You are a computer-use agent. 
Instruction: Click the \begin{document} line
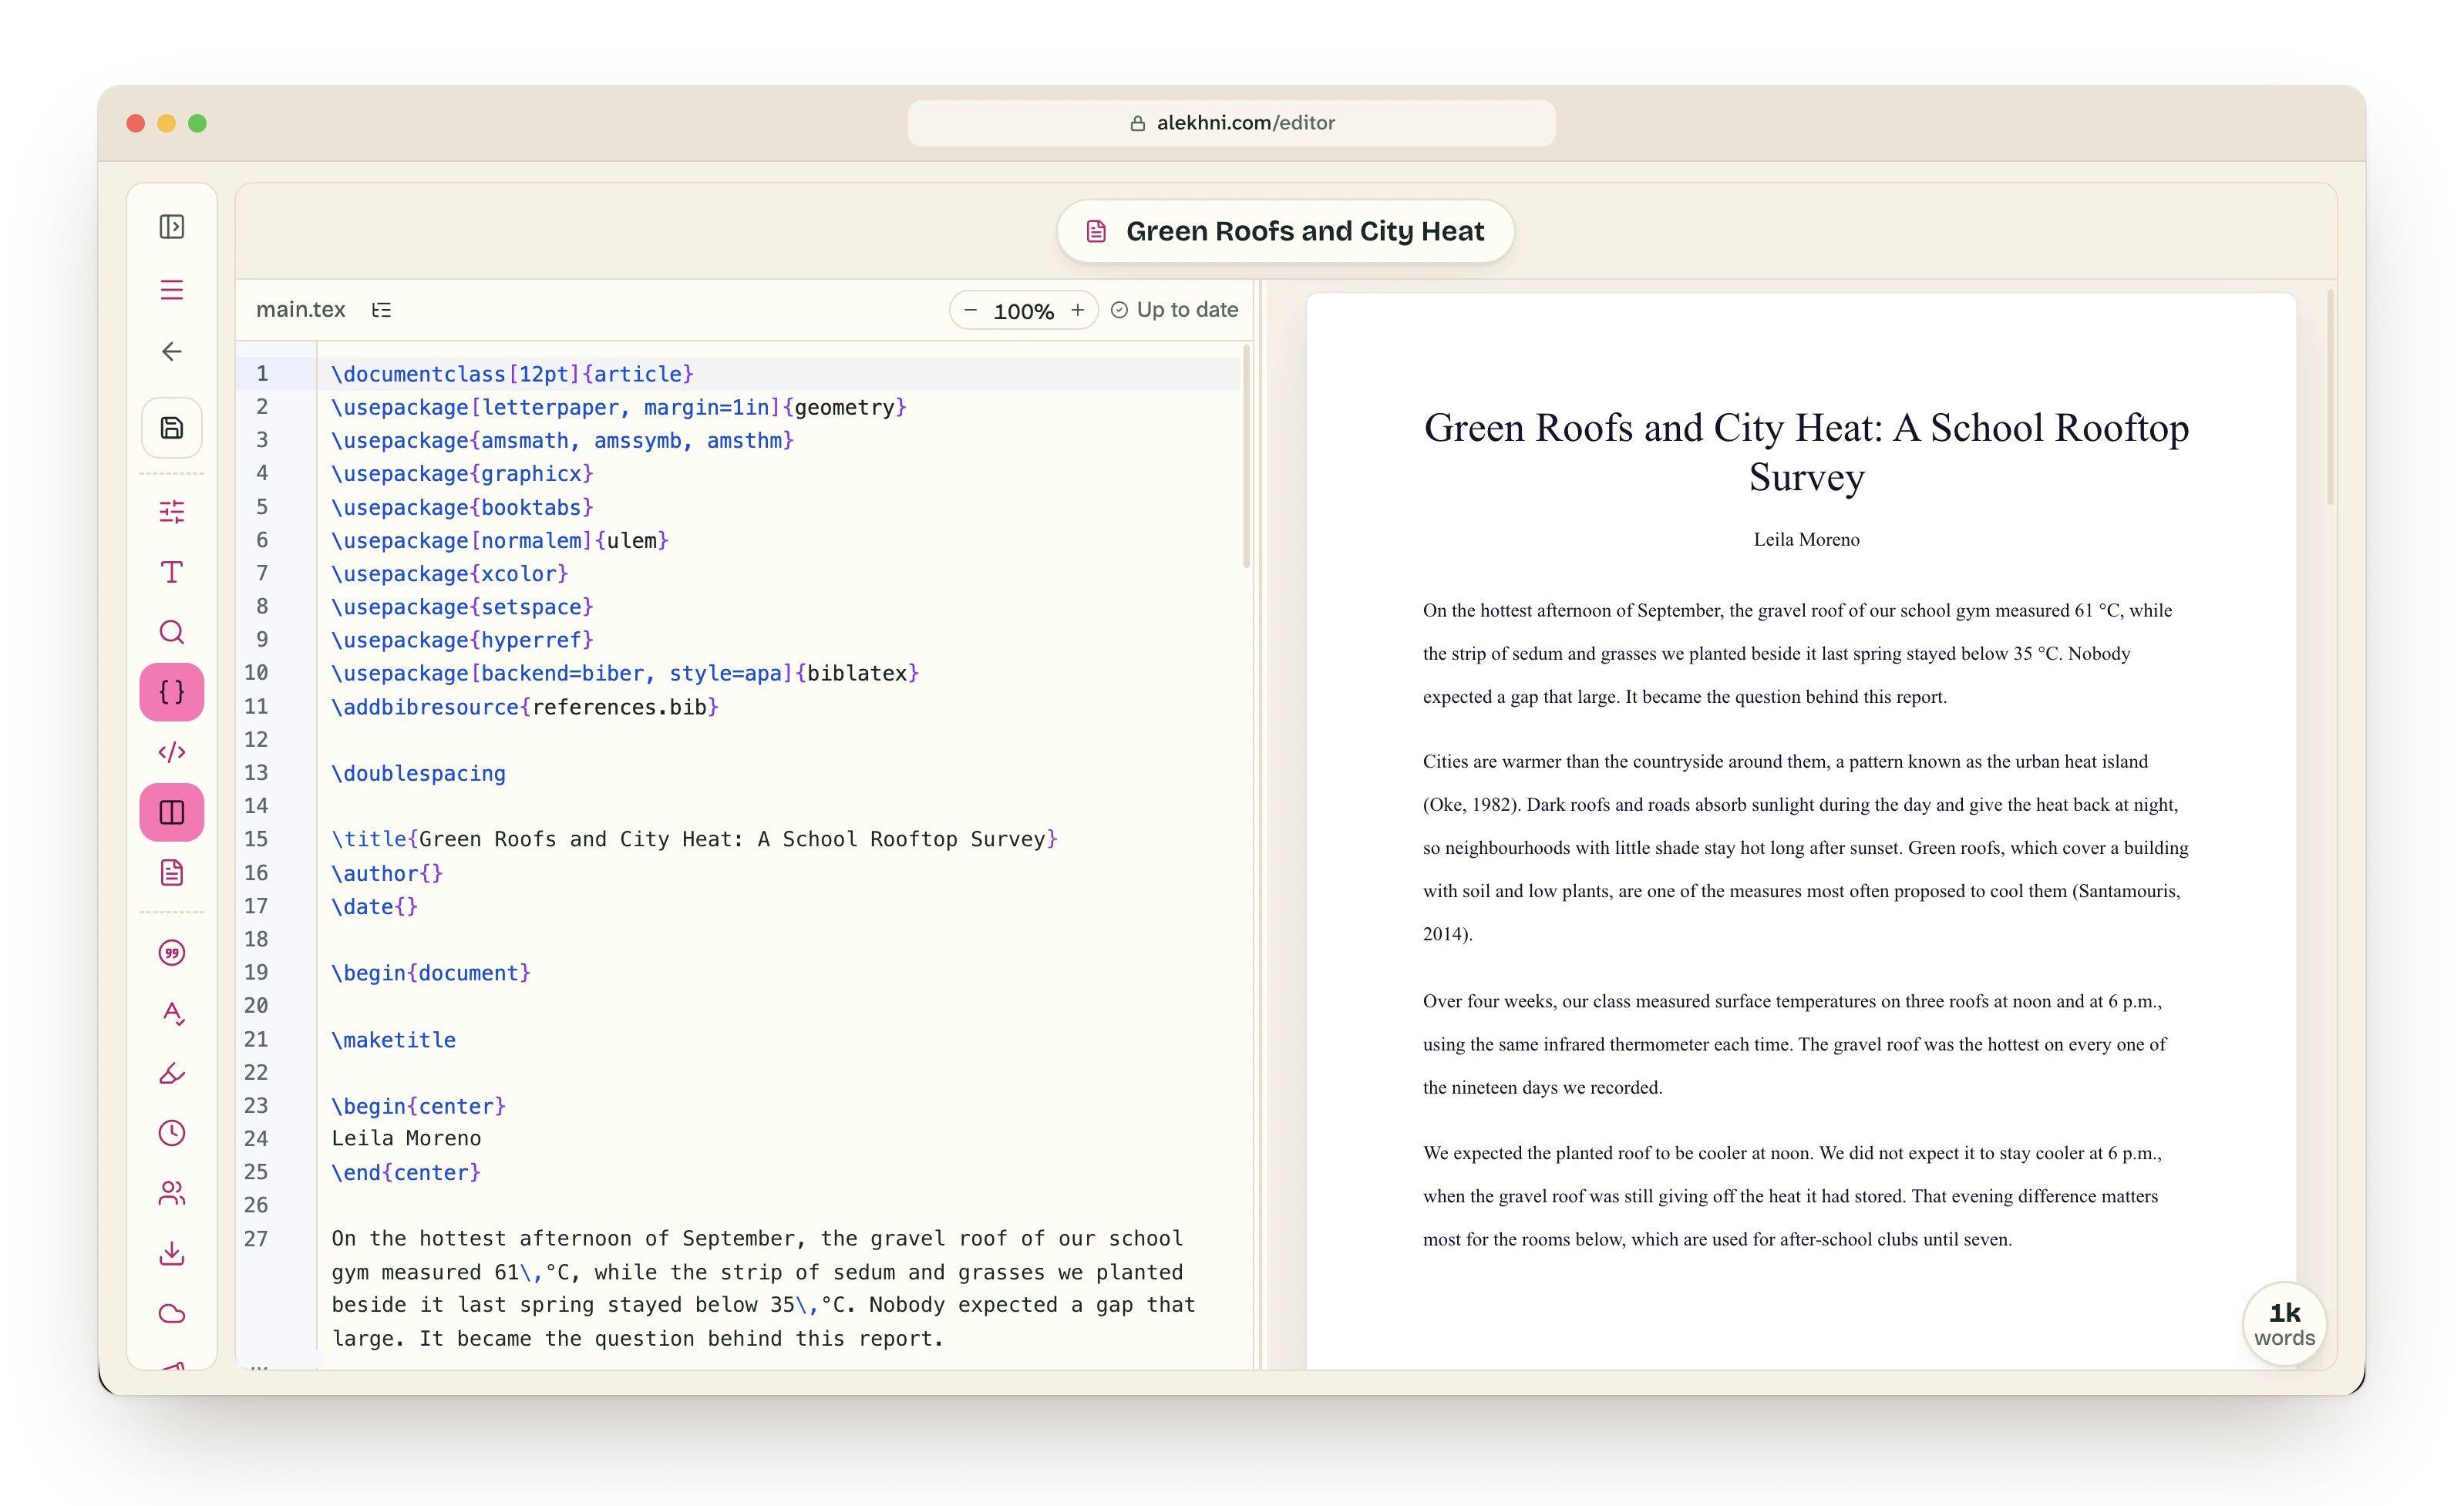coord(431,973)
